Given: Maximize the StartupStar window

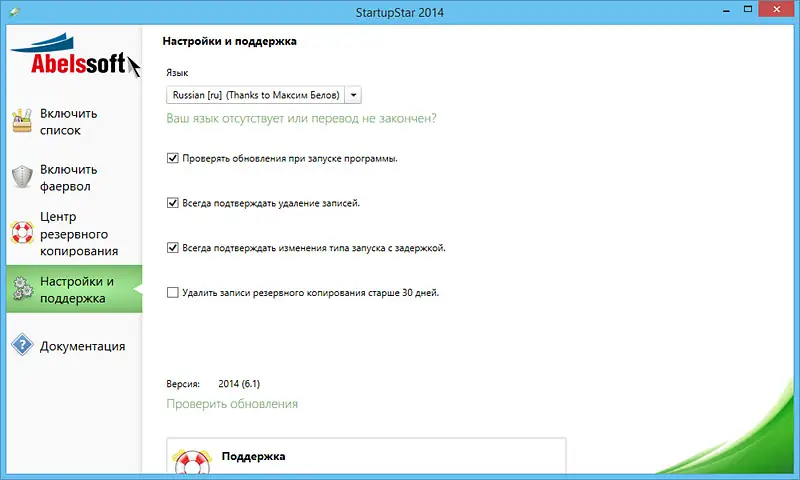Looking at the screenshot, I should coord(748,10).
